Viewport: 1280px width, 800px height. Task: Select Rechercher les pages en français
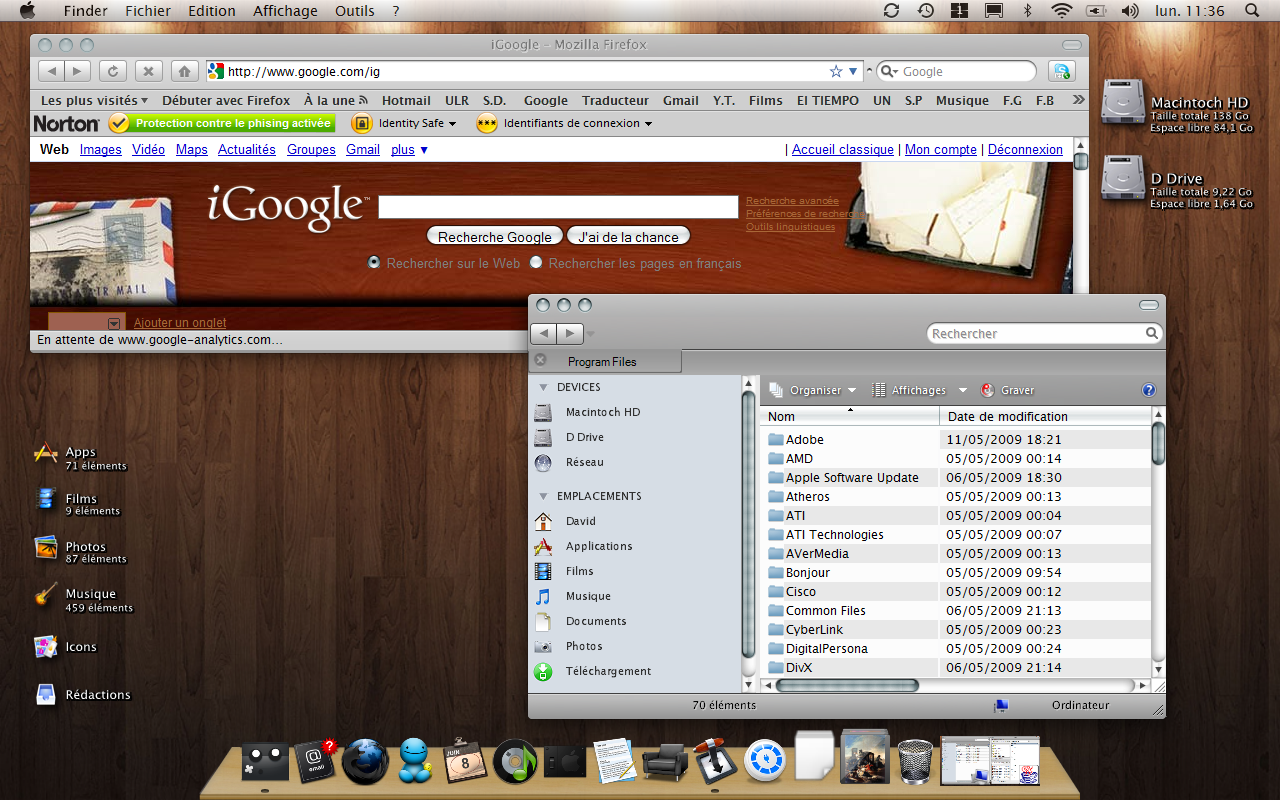pos(536,262)
